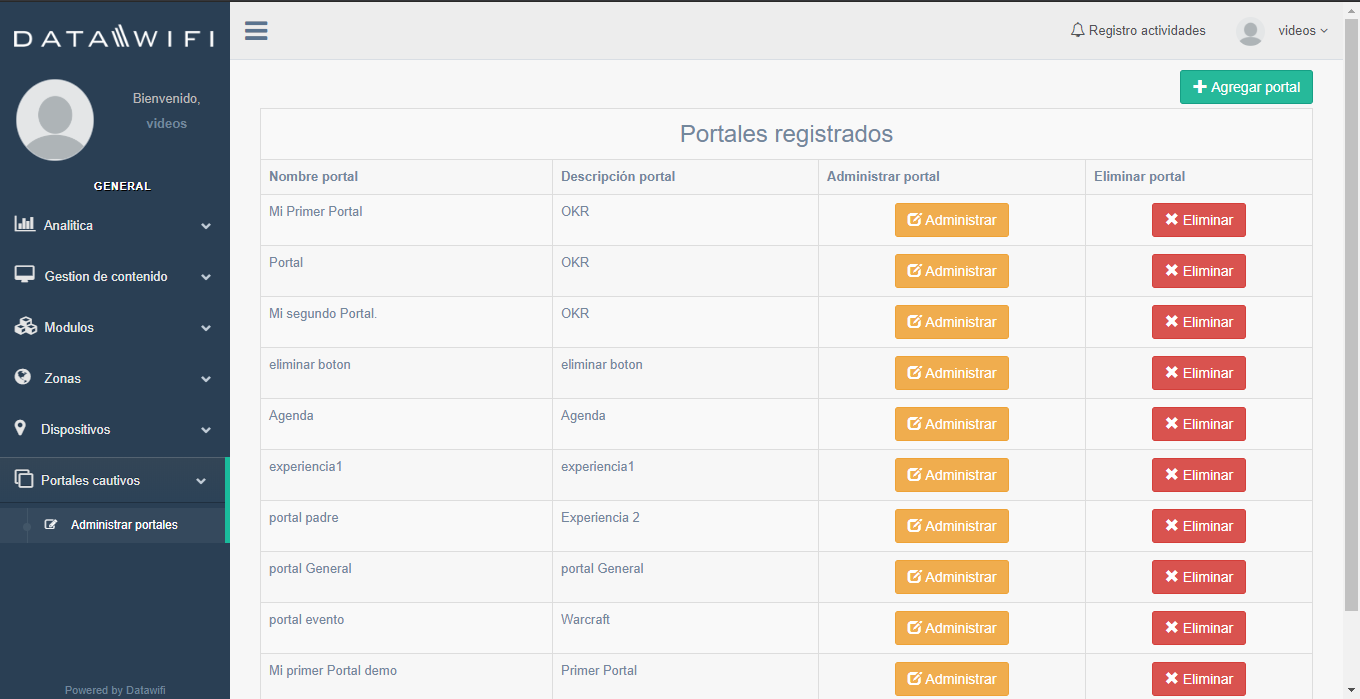Eliminar the row named Portal

pos(1199,271)
